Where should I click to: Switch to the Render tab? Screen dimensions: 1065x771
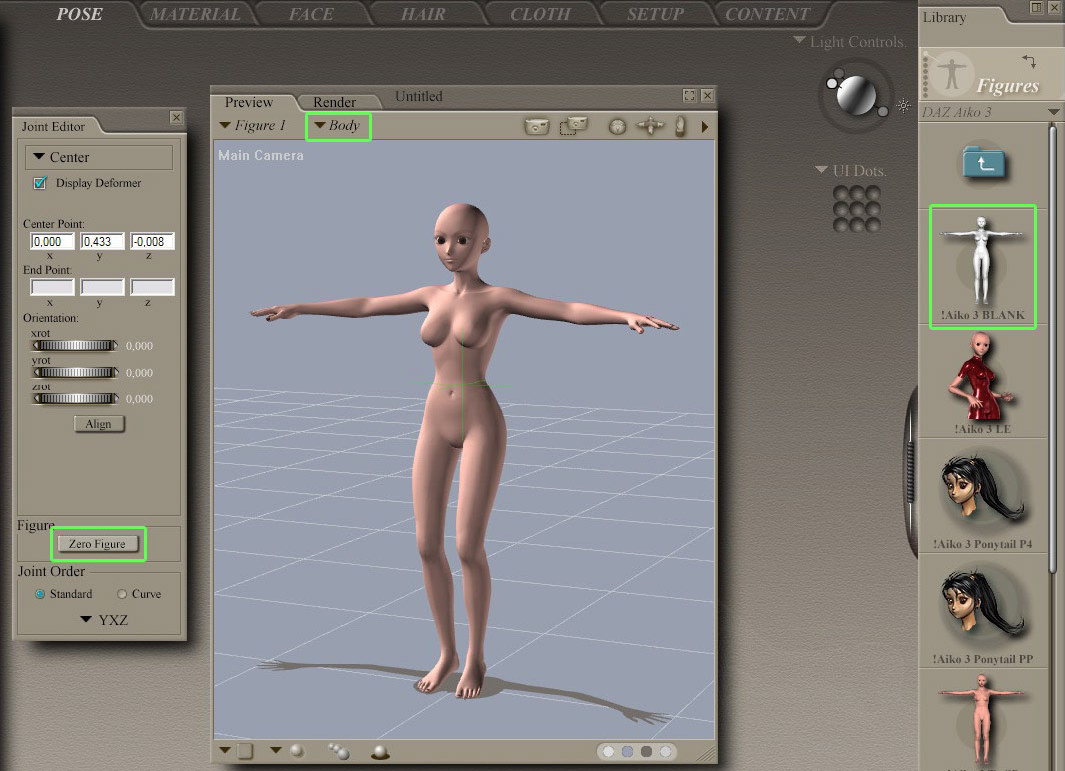coord(334,102)
